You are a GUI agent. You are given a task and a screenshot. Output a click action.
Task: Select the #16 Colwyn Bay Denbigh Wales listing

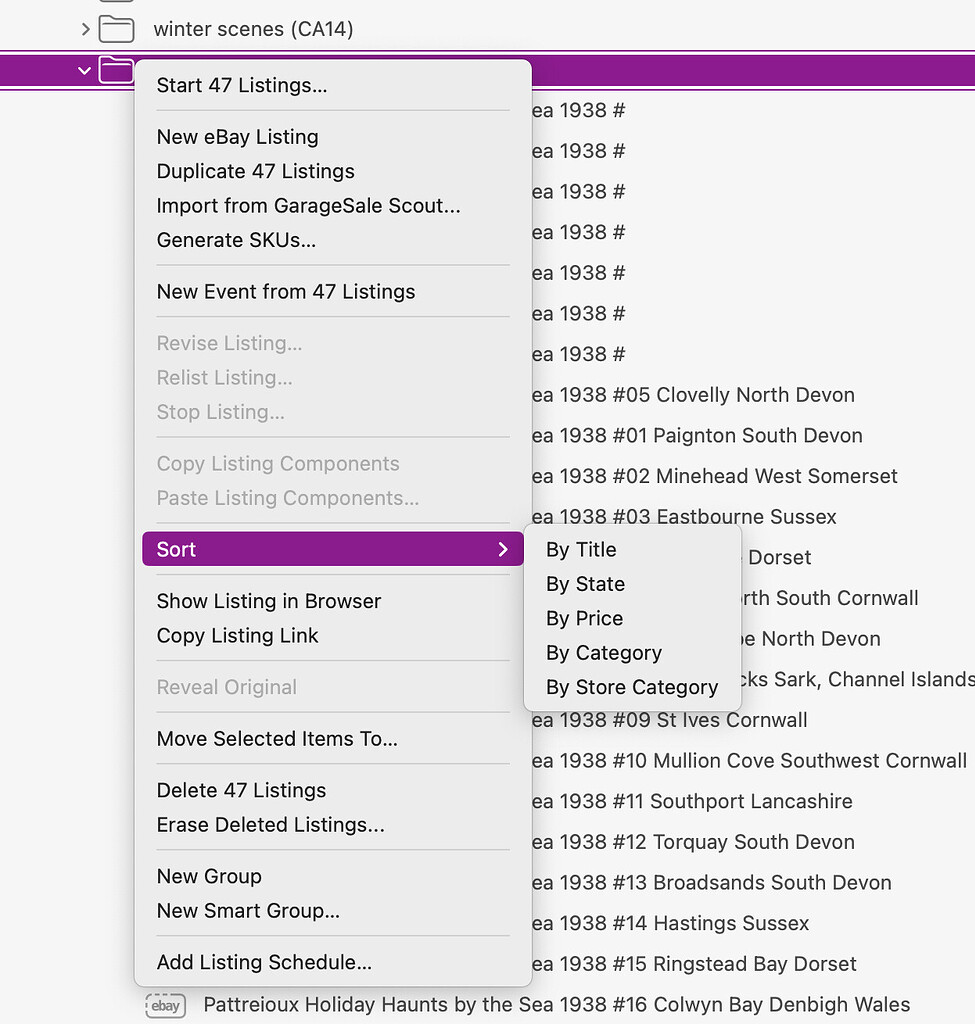(x=556, y=1004)
